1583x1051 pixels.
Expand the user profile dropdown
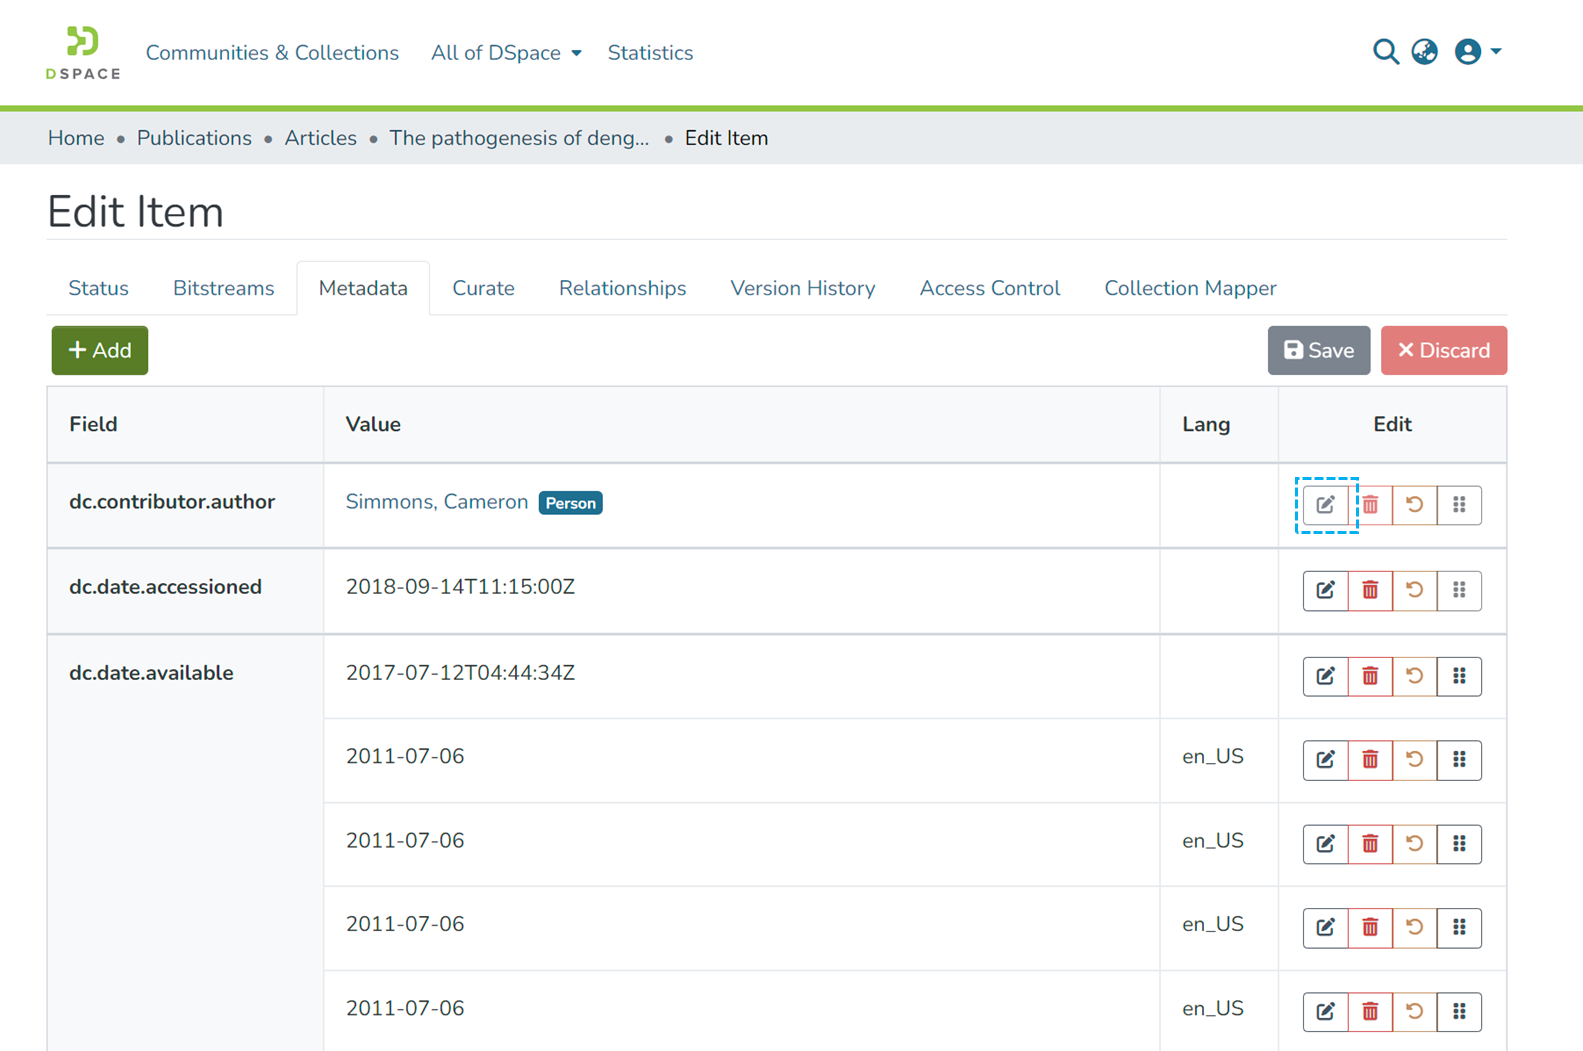coord(1478,52)
